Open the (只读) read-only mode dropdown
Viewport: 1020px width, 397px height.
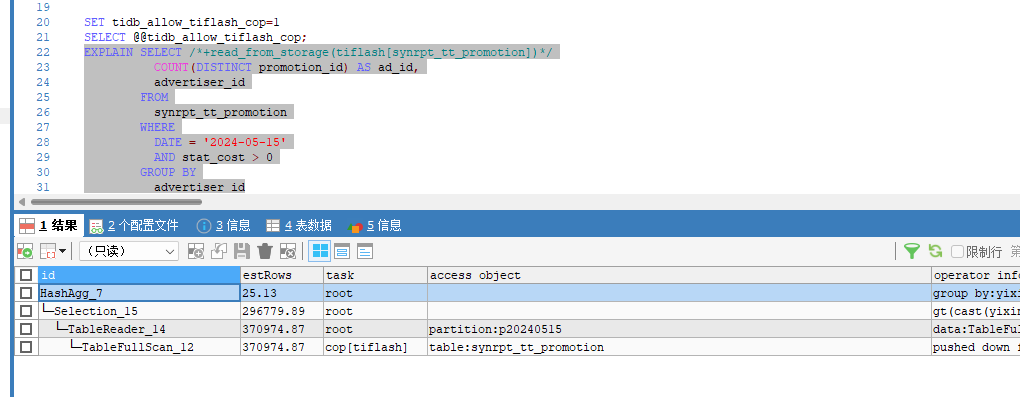(x=129, y=251)
